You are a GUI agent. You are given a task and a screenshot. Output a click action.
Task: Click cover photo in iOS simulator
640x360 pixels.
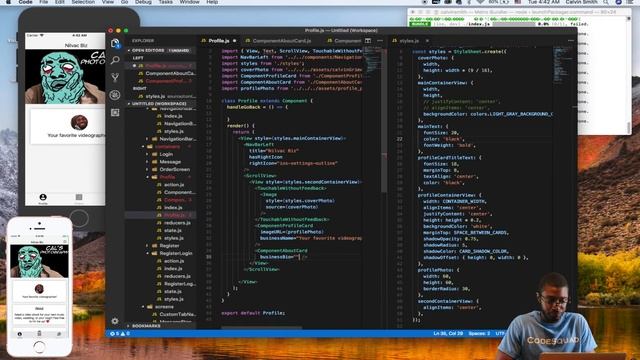(65, 77)
